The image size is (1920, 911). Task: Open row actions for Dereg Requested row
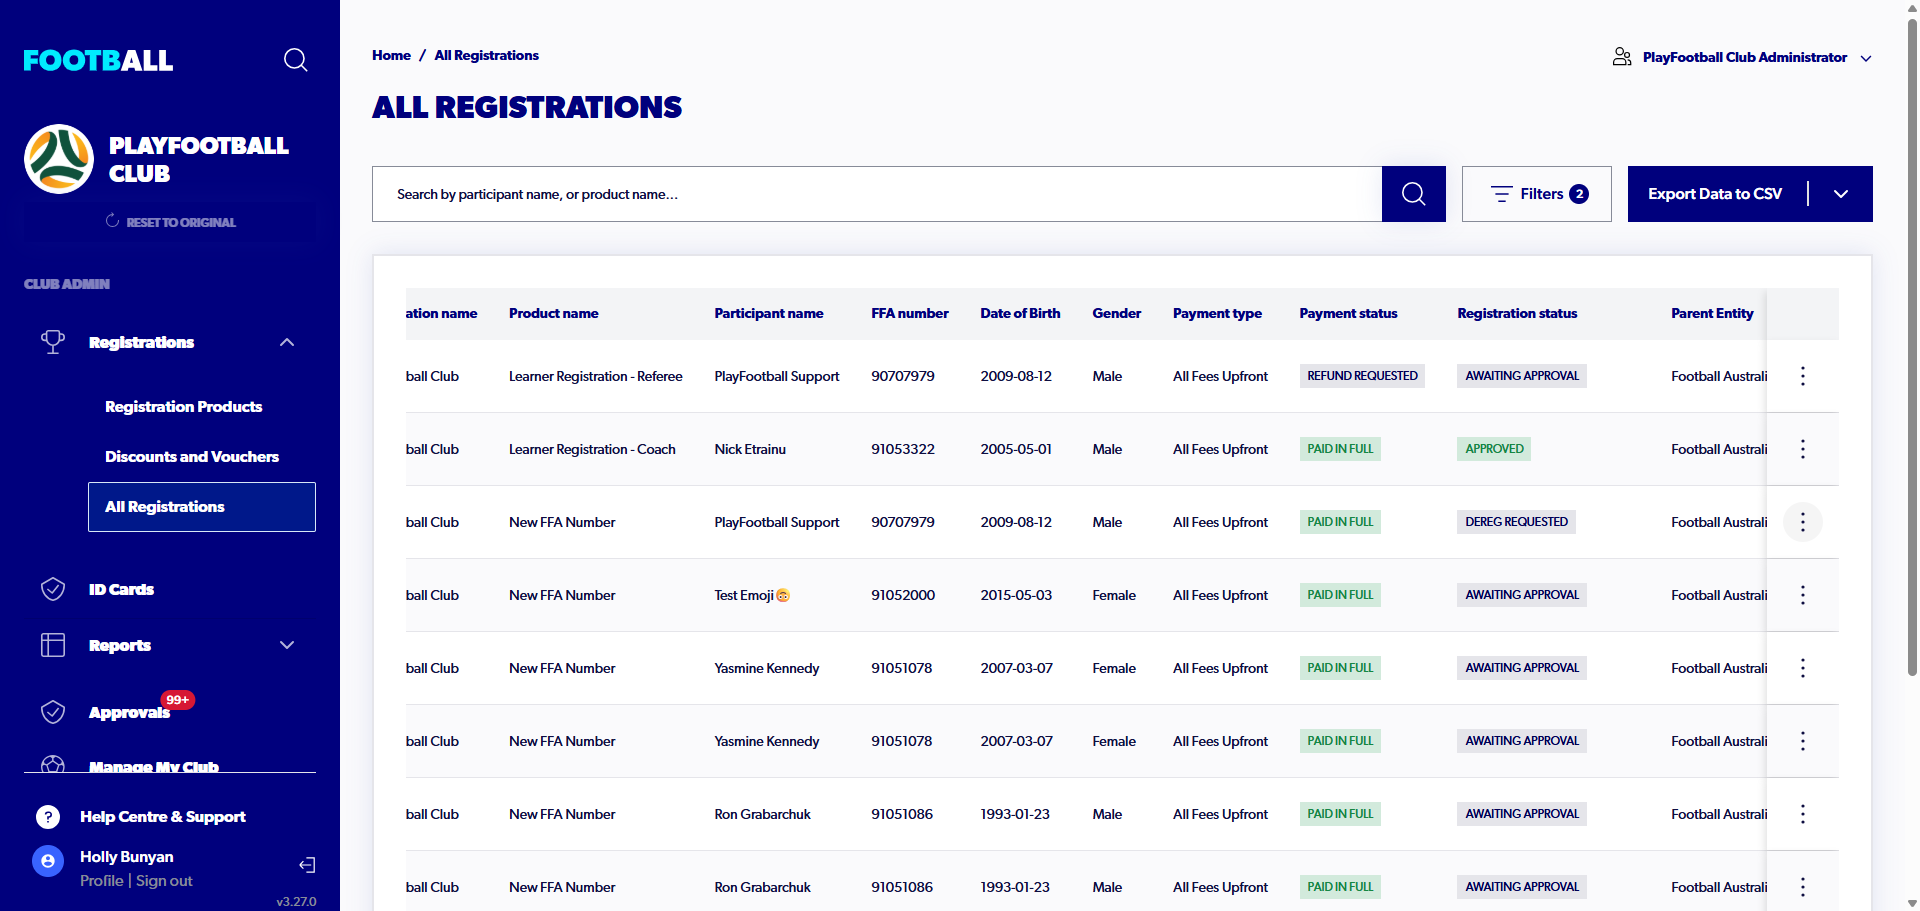pyautogui.click(x=1802, y=522)
